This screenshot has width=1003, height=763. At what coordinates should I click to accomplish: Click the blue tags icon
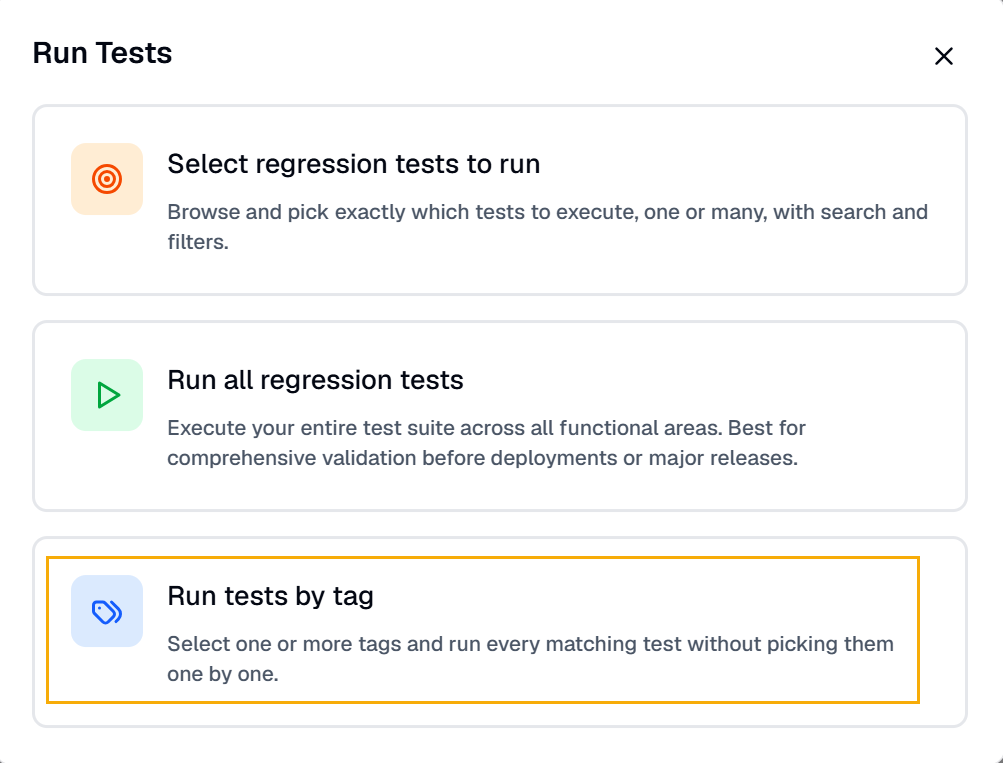107,611
